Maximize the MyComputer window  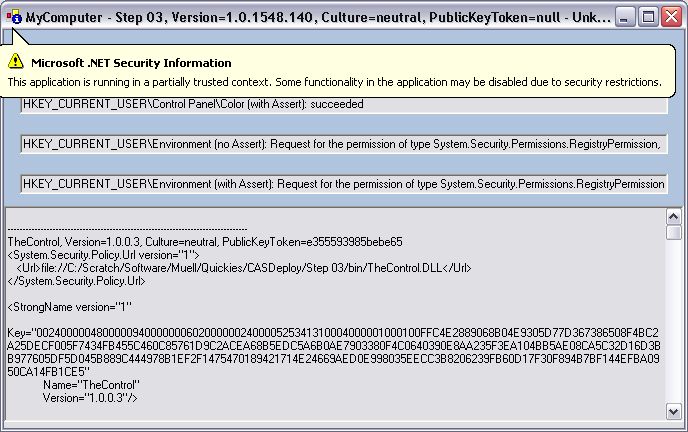pyautogui.click(x=647, y=17)
